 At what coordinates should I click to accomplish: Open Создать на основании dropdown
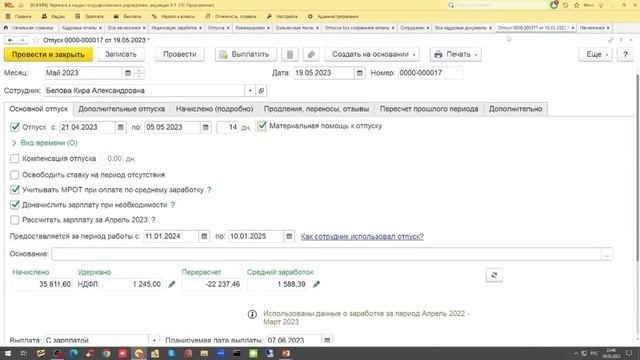click(372, 54)
